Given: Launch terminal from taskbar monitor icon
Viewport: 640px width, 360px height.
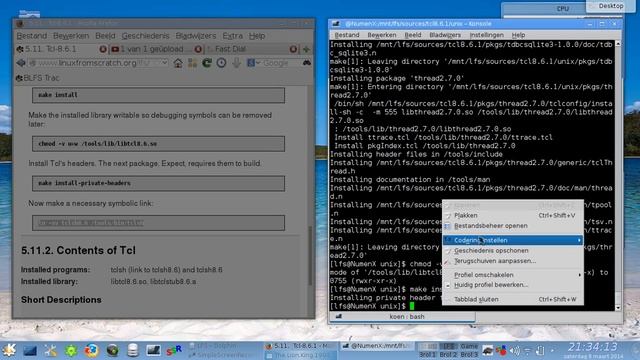Looking at the screenshot, I should [153, 350].
